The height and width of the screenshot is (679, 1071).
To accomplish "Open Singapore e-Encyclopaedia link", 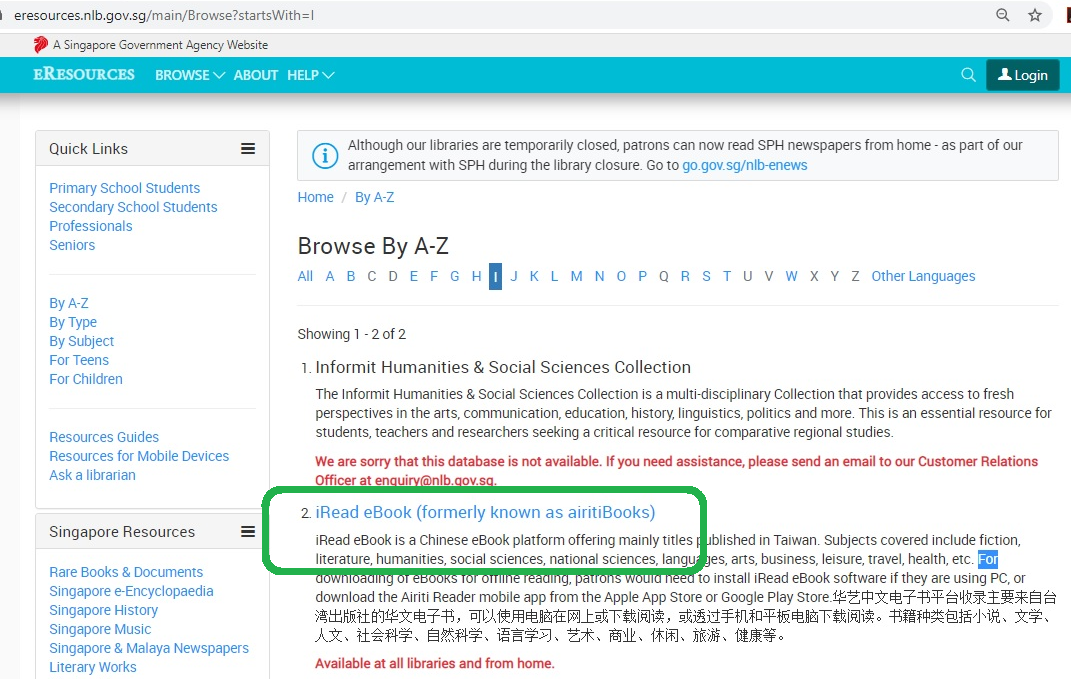I will [131, 592].
